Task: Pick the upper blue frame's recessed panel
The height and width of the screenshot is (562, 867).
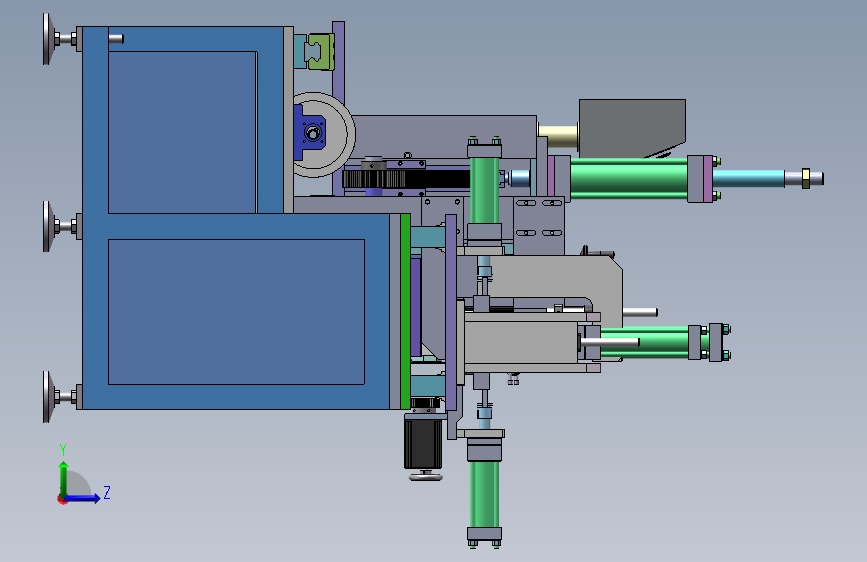Action: 182,132
